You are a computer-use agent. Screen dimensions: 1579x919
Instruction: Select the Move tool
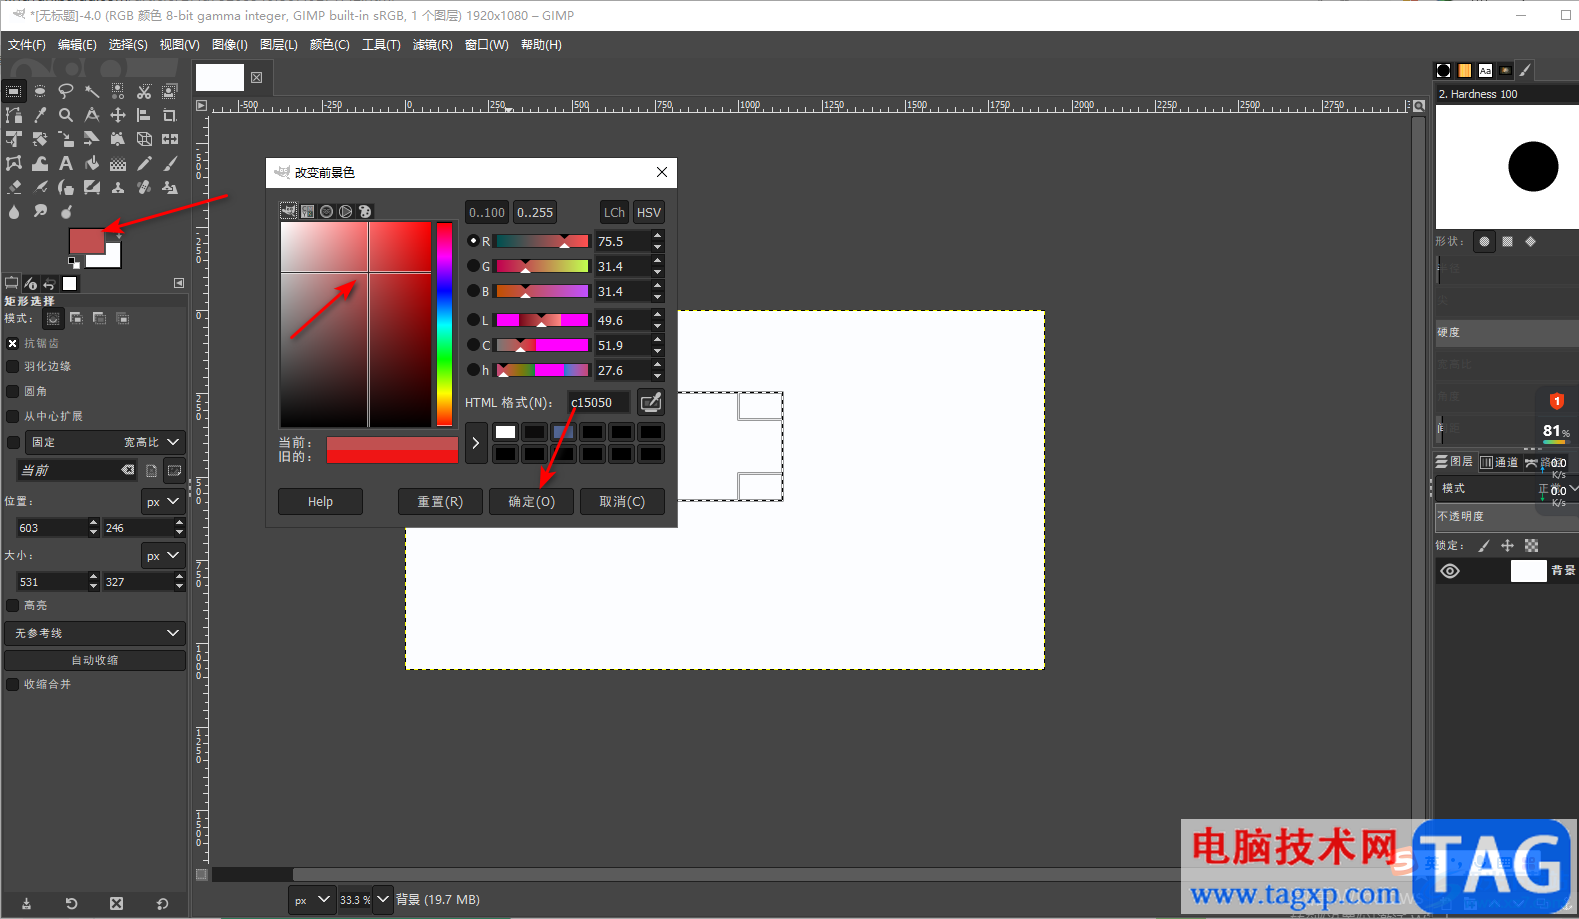coord(118,115)
